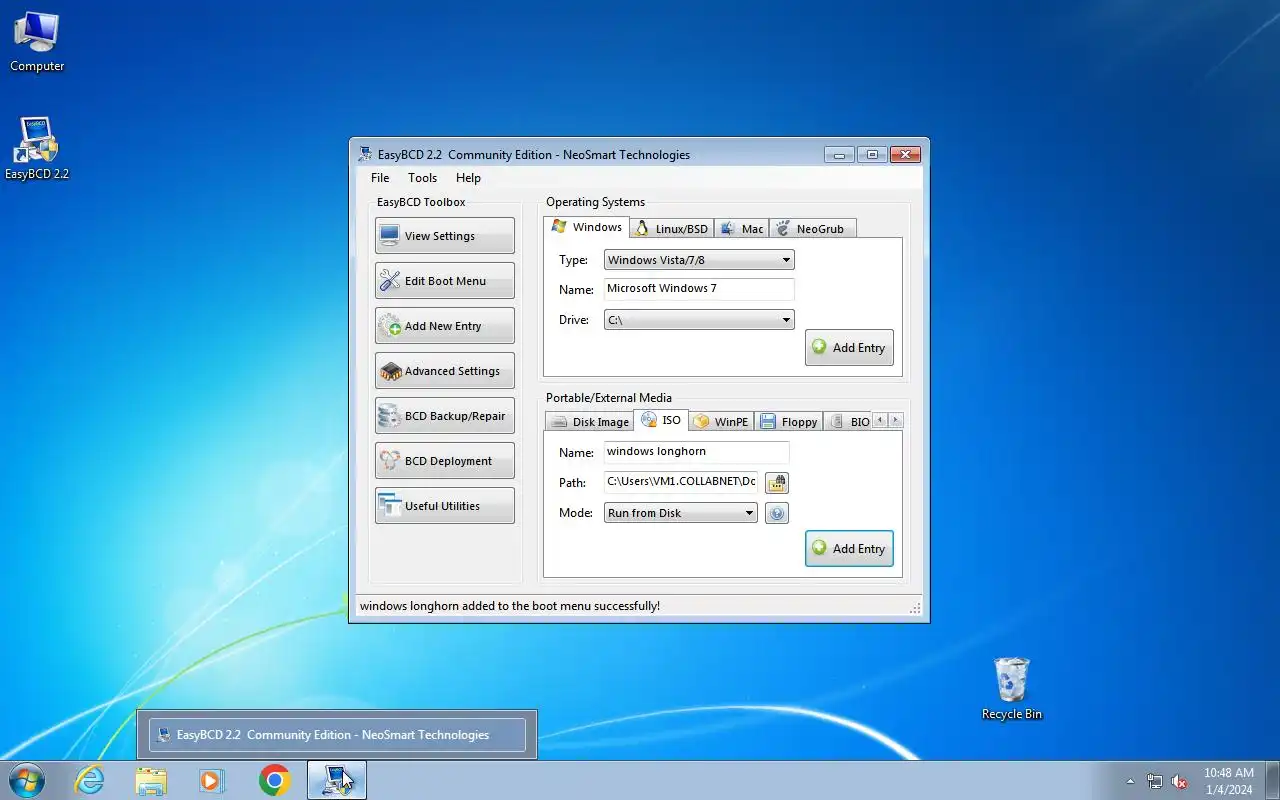Switch to the NeoGrub tab

pos(812,229)
